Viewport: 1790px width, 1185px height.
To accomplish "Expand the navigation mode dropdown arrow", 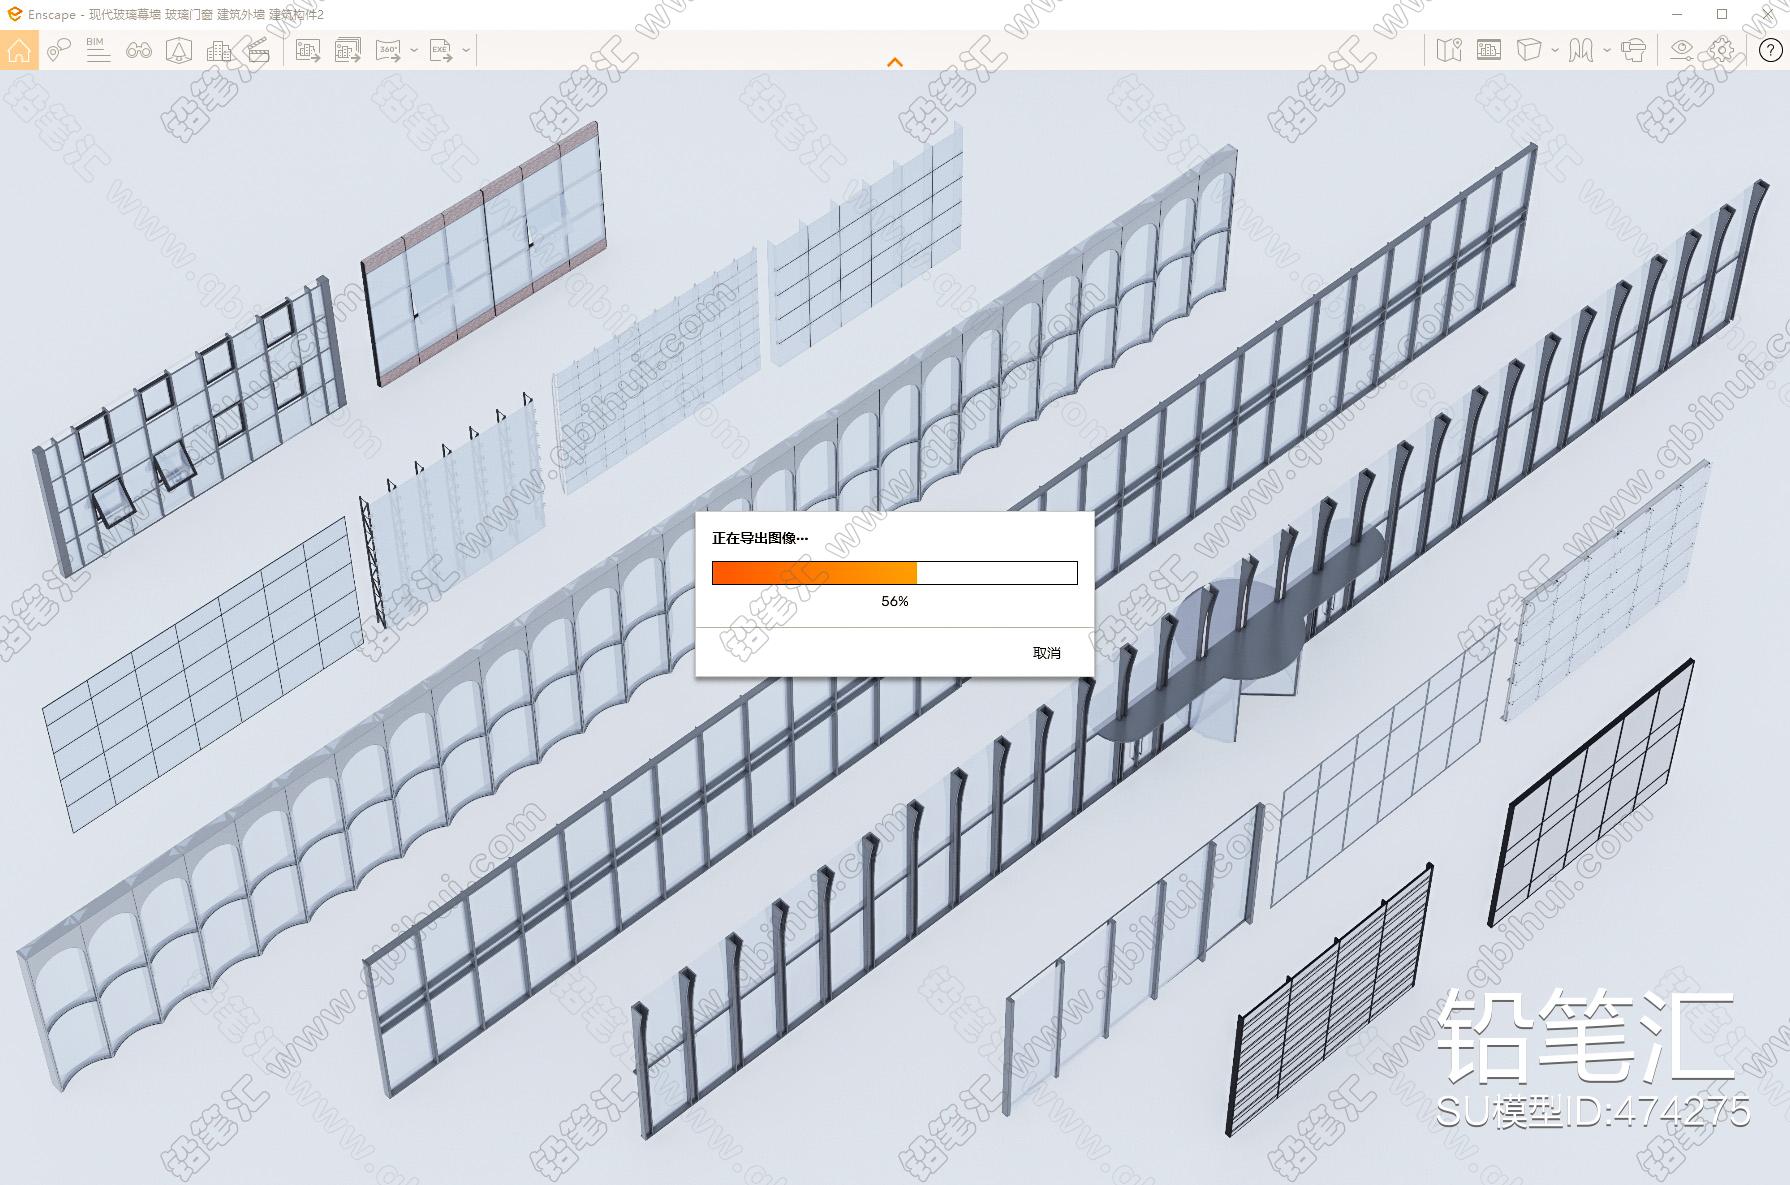I will tap(1607, 50).
